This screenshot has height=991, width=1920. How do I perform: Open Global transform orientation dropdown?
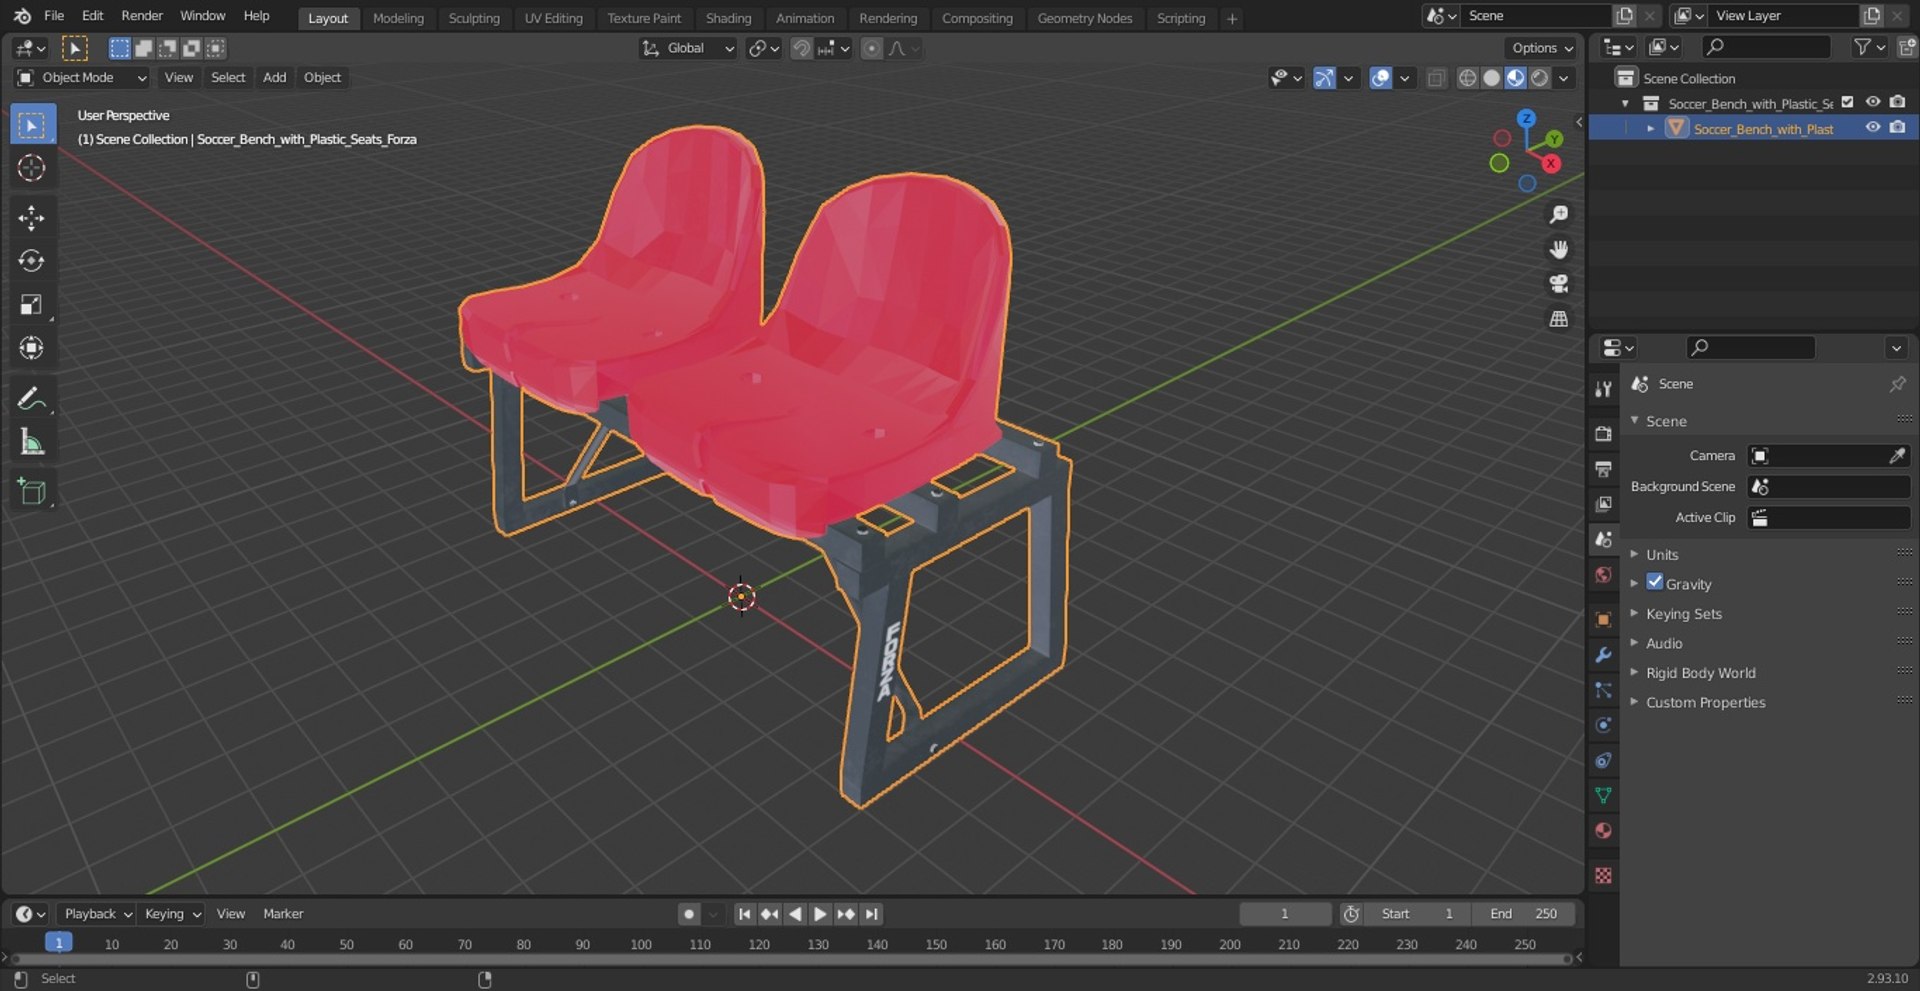pyautogui.click(x=688, y=48)
